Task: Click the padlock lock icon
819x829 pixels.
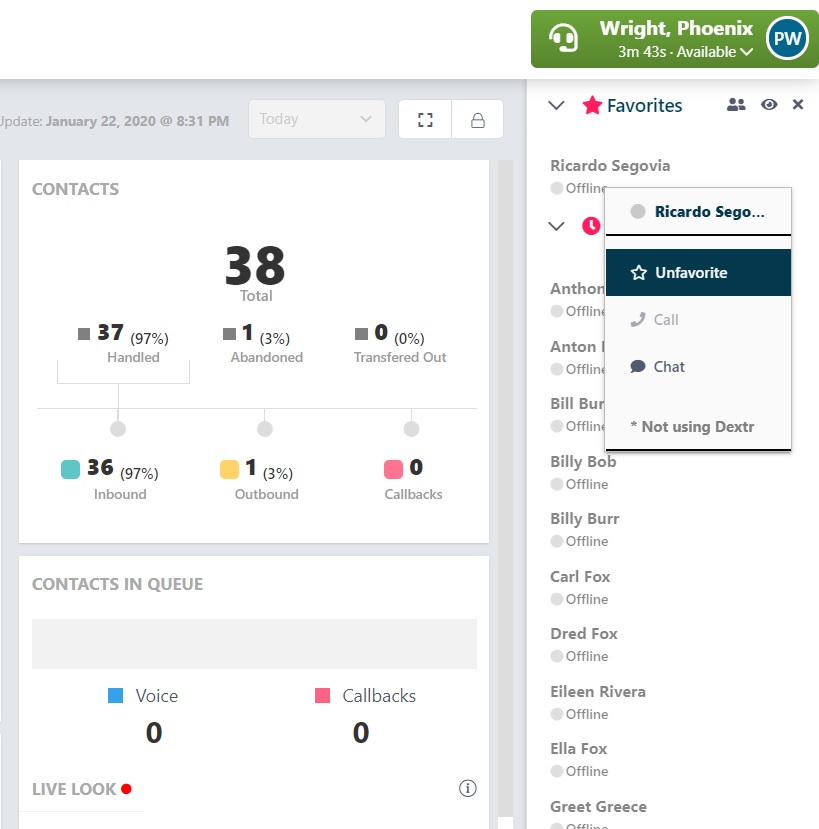Action: [x=477, y=119]
